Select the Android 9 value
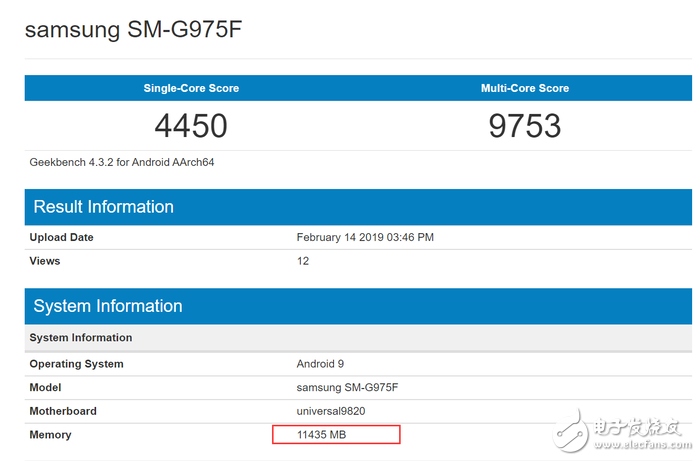Viewport: 700px width, 461px height. click(322, 364)
